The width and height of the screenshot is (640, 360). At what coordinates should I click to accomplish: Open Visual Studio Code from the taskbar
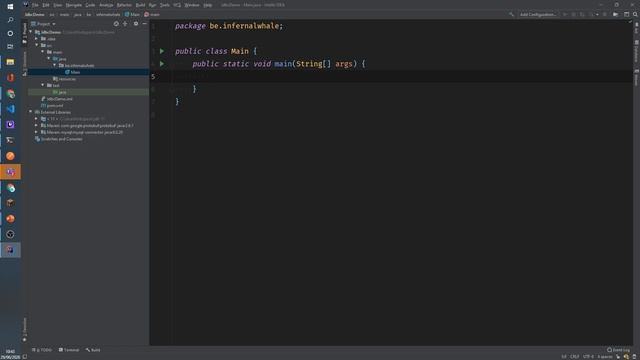coord(10,109)
